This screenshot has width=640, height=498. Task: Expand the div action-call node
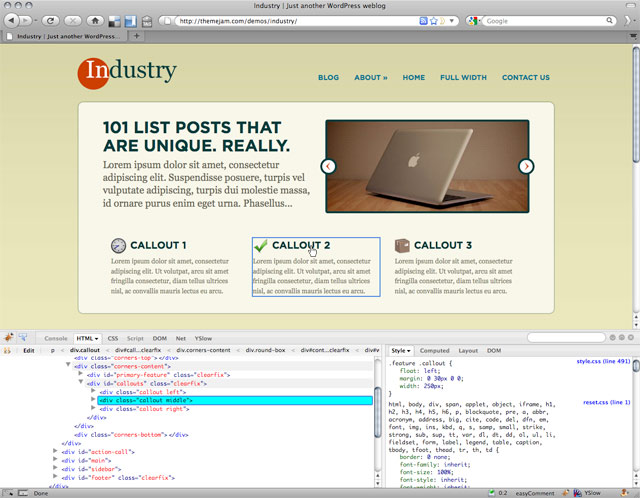pos(55,450)
